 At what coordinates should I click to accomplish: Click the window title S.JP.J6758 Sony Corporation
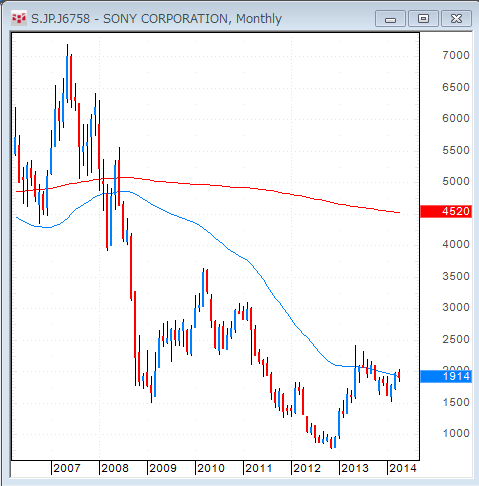click(x=156, y=19)
